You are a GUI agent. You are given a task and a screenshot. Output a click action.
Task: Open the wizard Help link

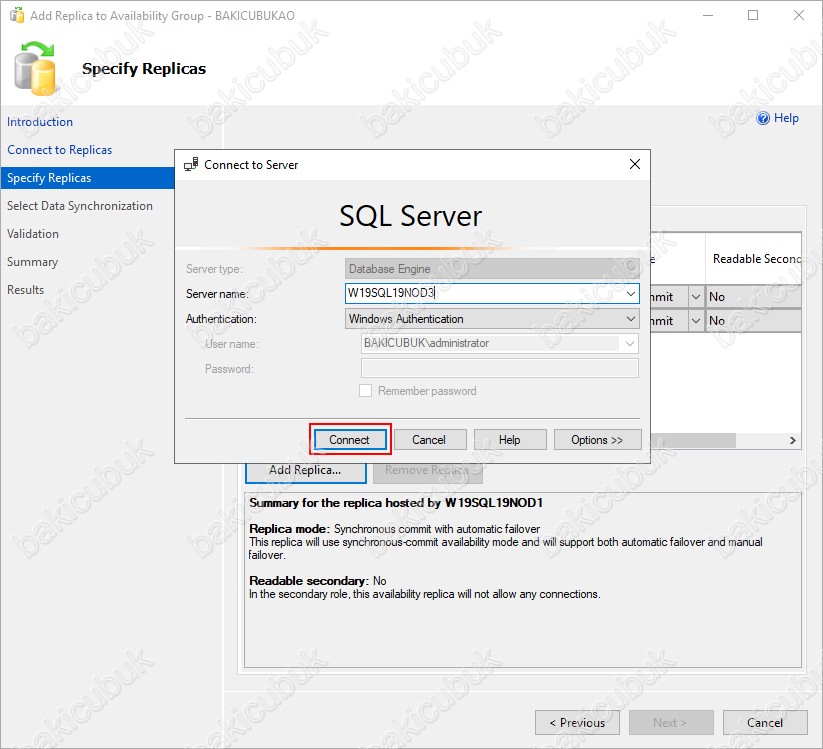coord(786,118)
